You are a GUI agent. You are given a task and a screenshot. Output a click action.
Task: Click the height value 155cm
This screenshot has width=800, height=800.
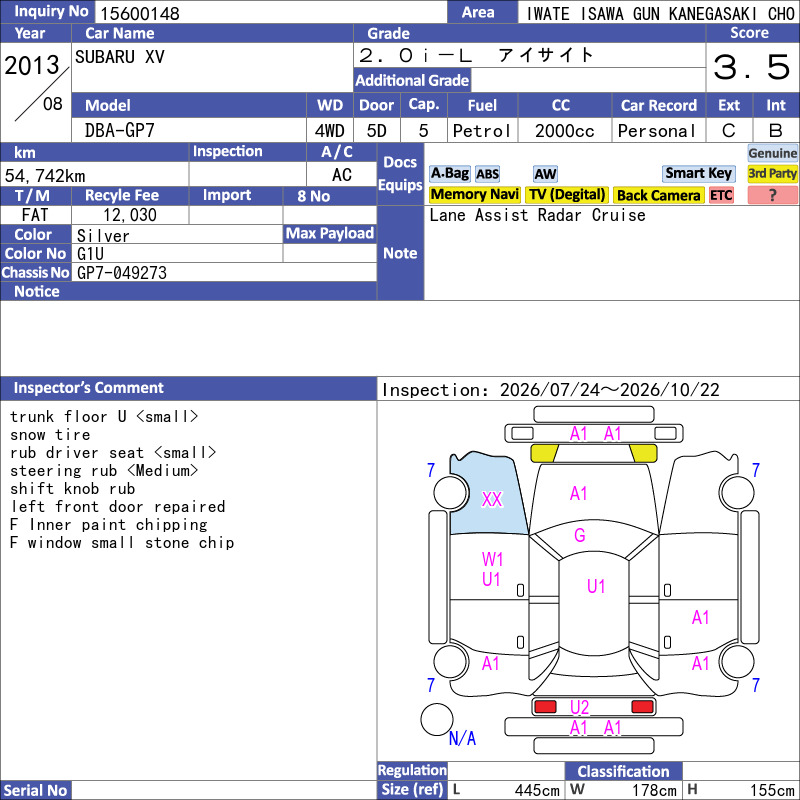pos(771,790)
